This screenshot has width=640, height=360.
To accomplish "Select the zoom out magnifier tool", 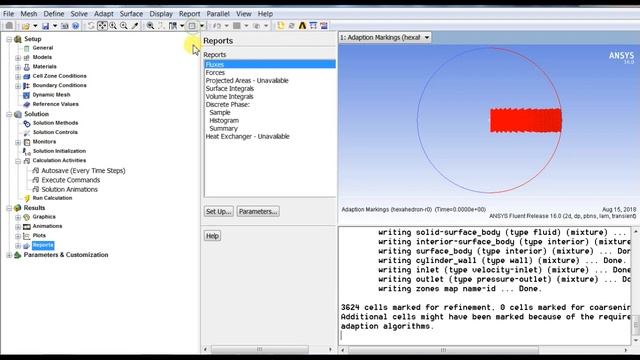I will click(x=124, y=26).
